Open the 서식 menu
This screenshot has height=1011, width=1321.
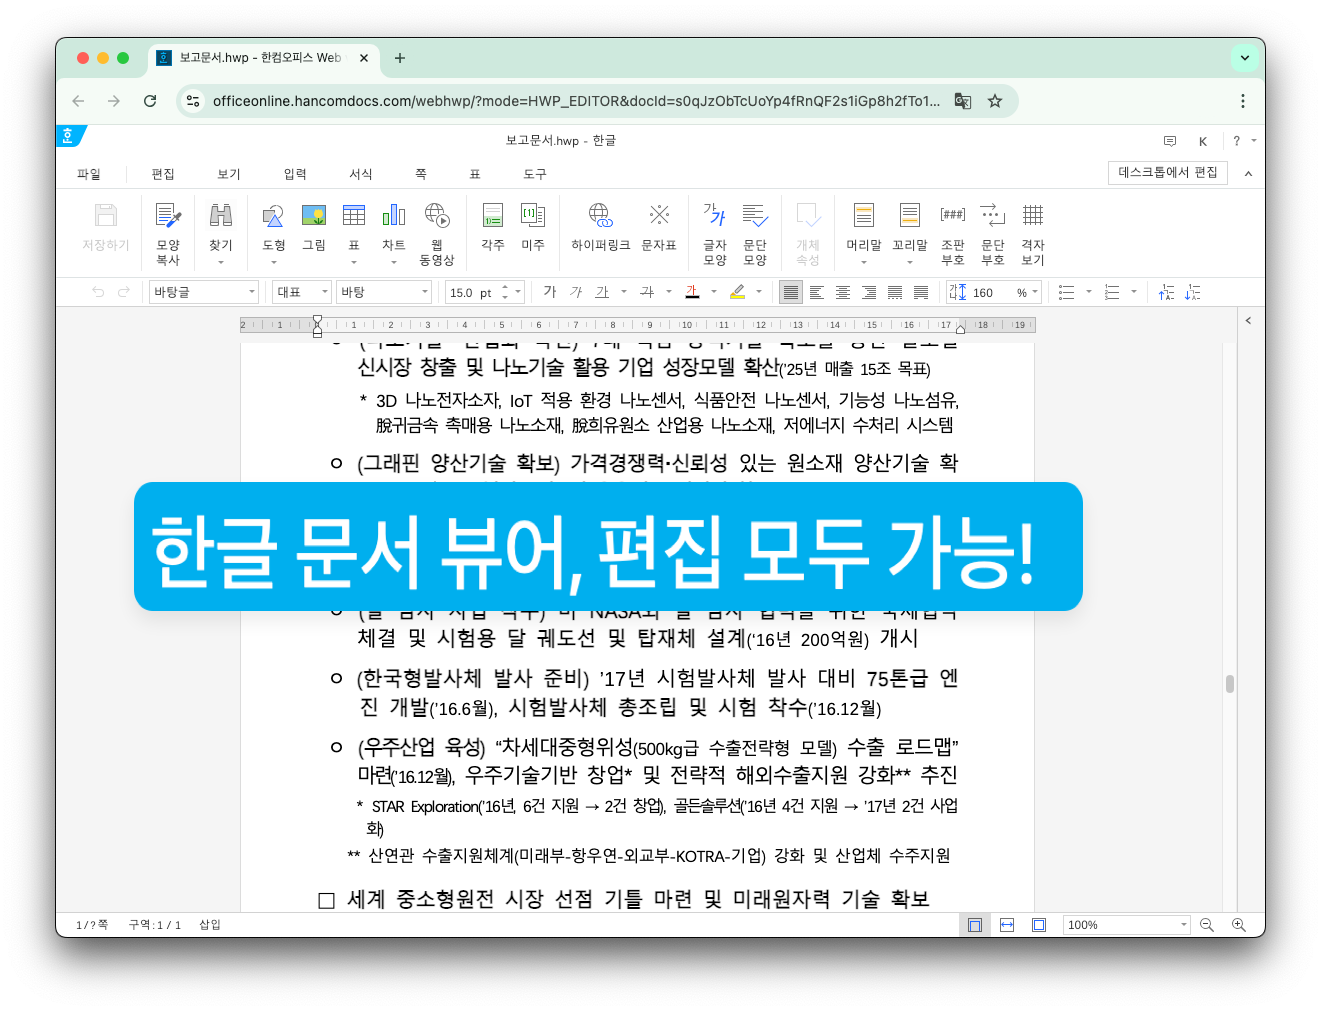(361, 174)
